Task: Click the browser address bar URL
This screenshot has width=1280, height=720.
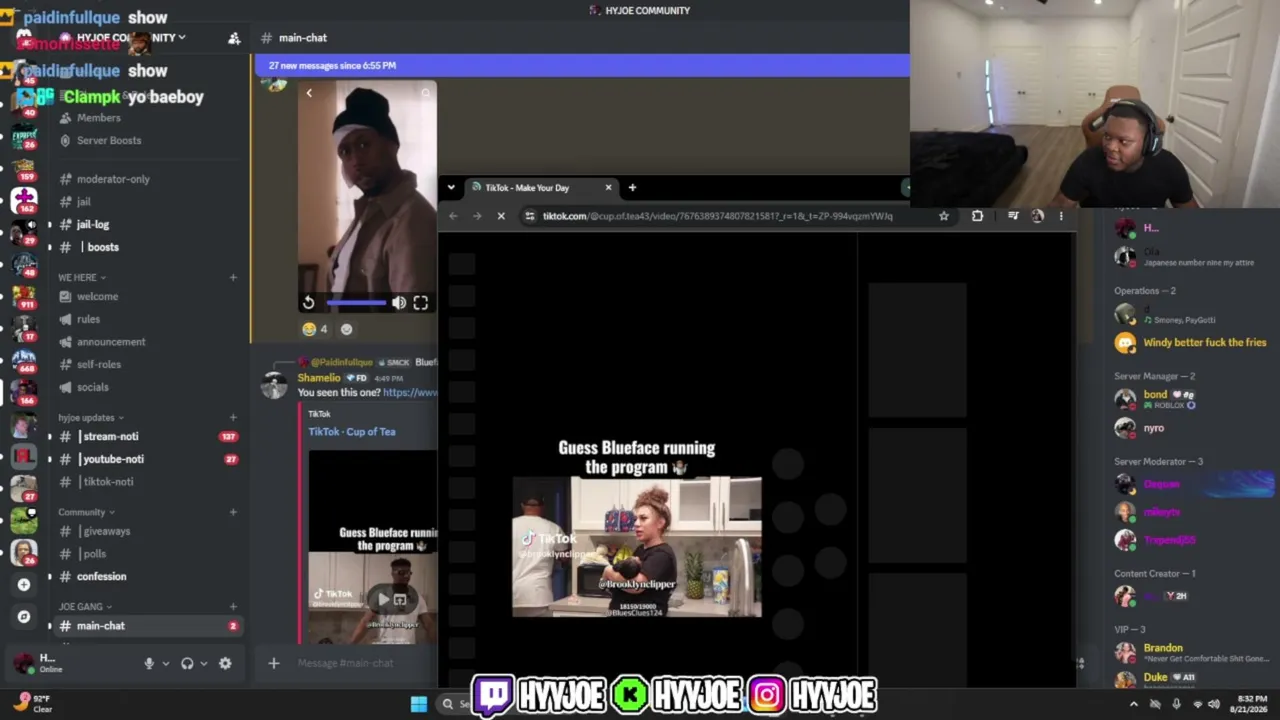Action: point(717,216)
